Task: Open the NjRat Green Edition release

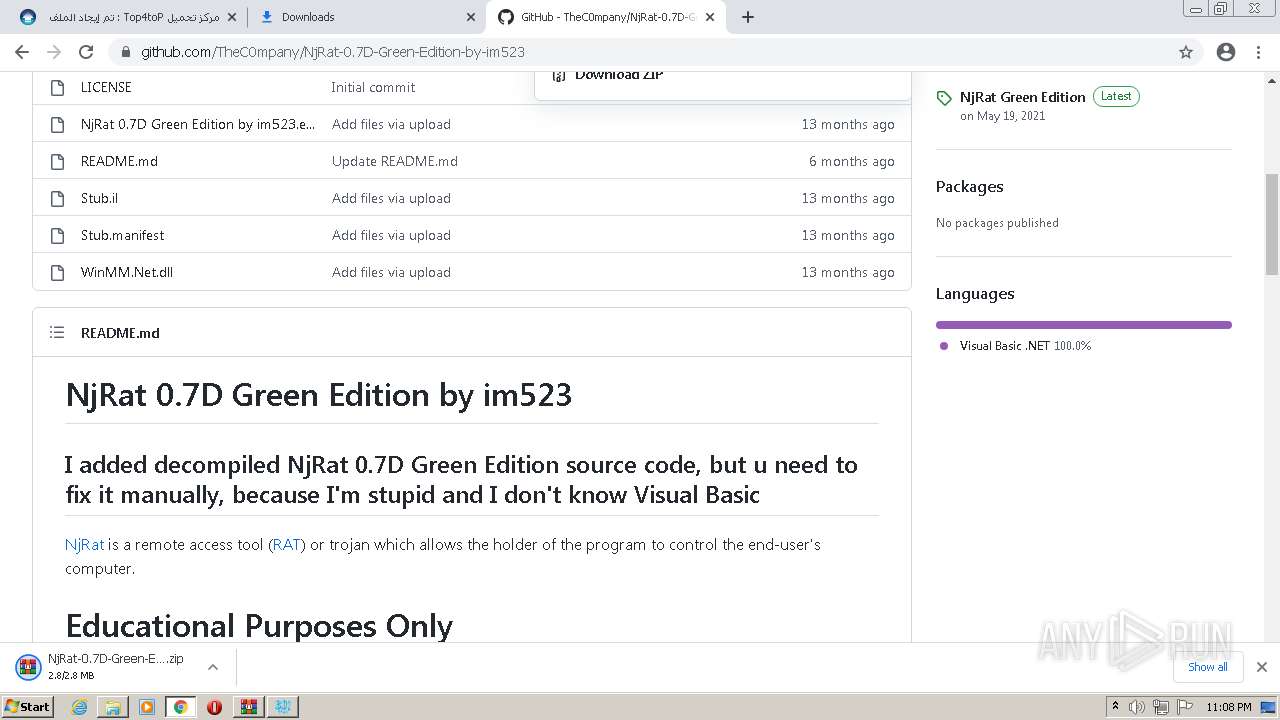Action: pos(1022,97)
